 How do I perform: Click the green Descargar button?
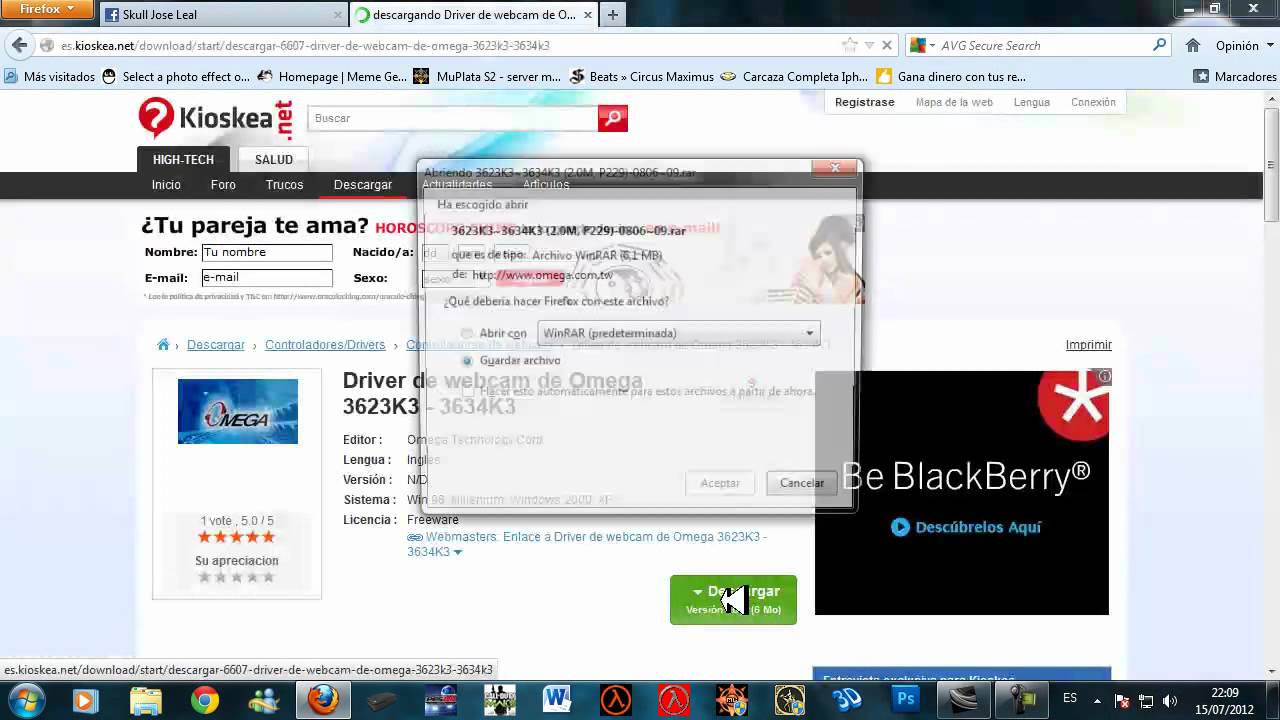click(733, 599)
